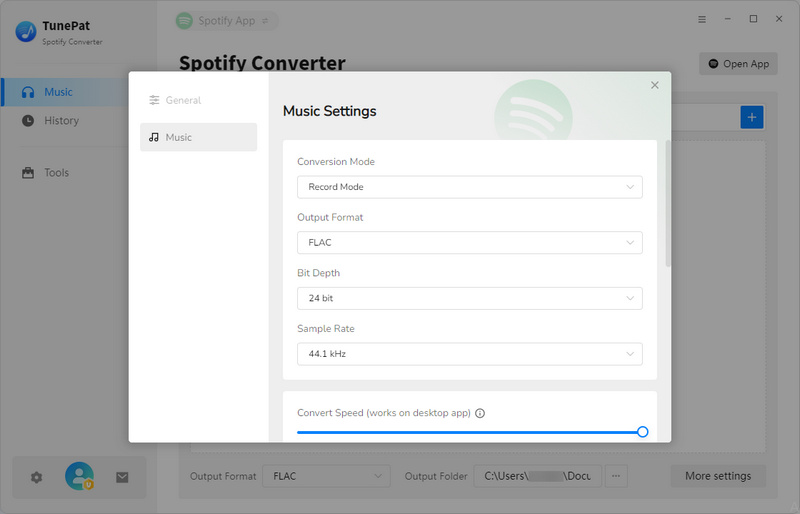Click the swap arrows beside Spotify App

265,21
